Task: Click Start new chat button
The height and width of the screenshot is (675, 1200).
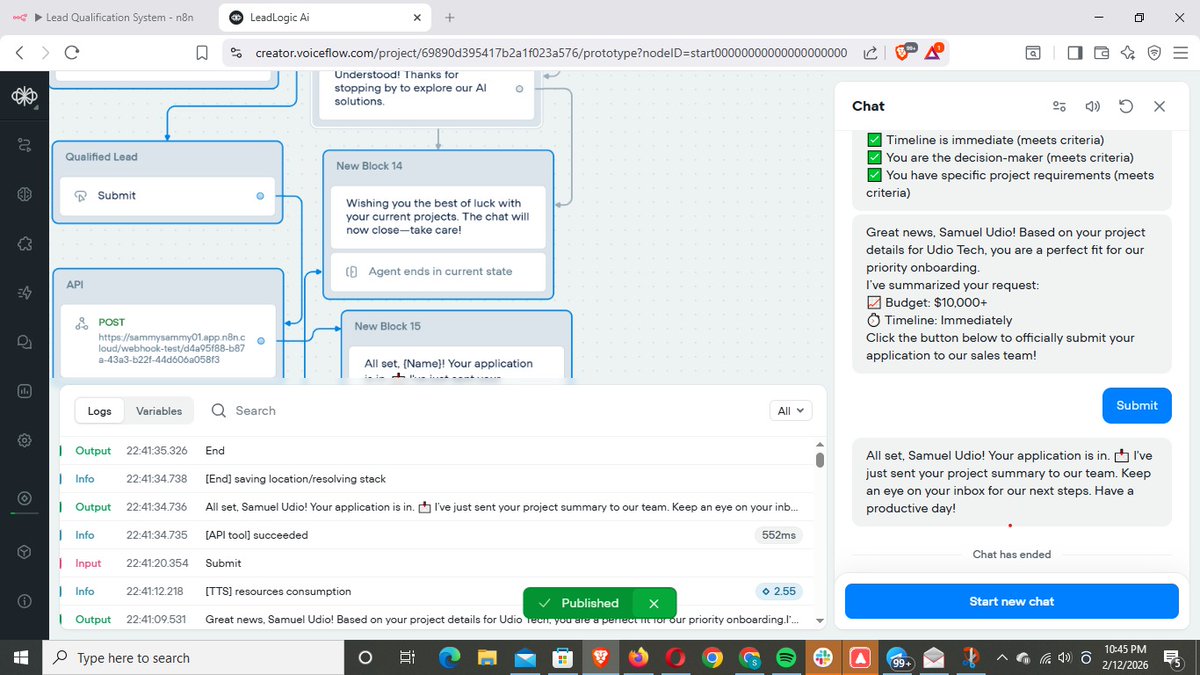Action: (x=1012, y=601)
